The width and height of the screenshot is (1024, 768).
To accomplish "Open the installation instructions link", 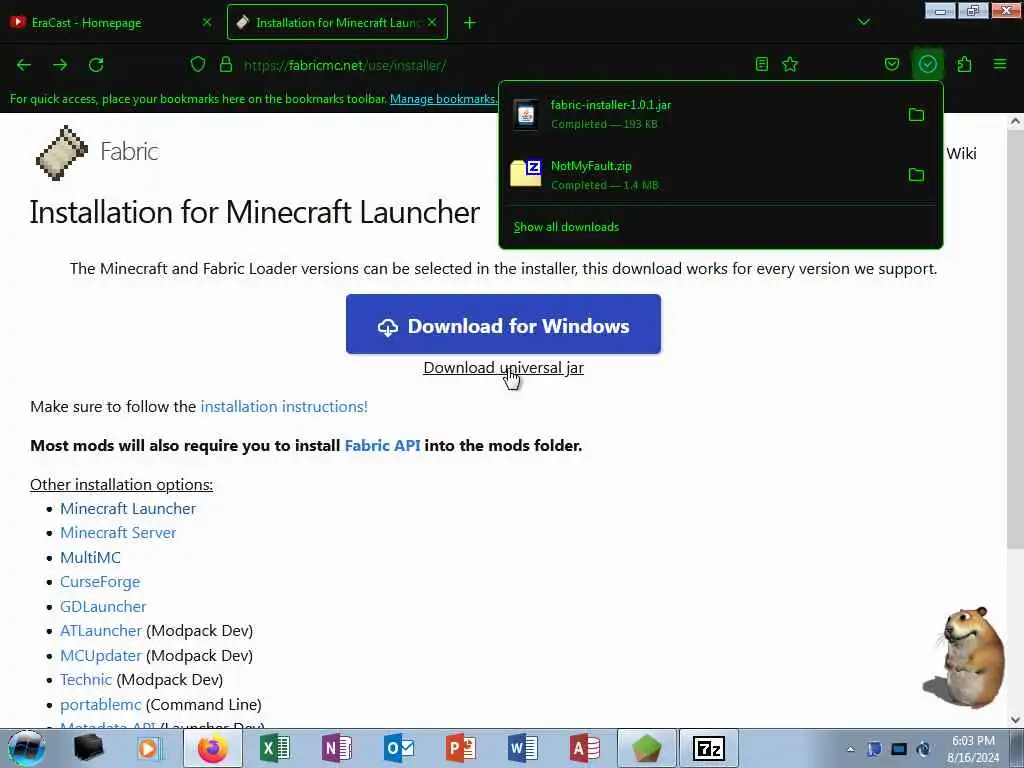I will [x=284, y=406].
